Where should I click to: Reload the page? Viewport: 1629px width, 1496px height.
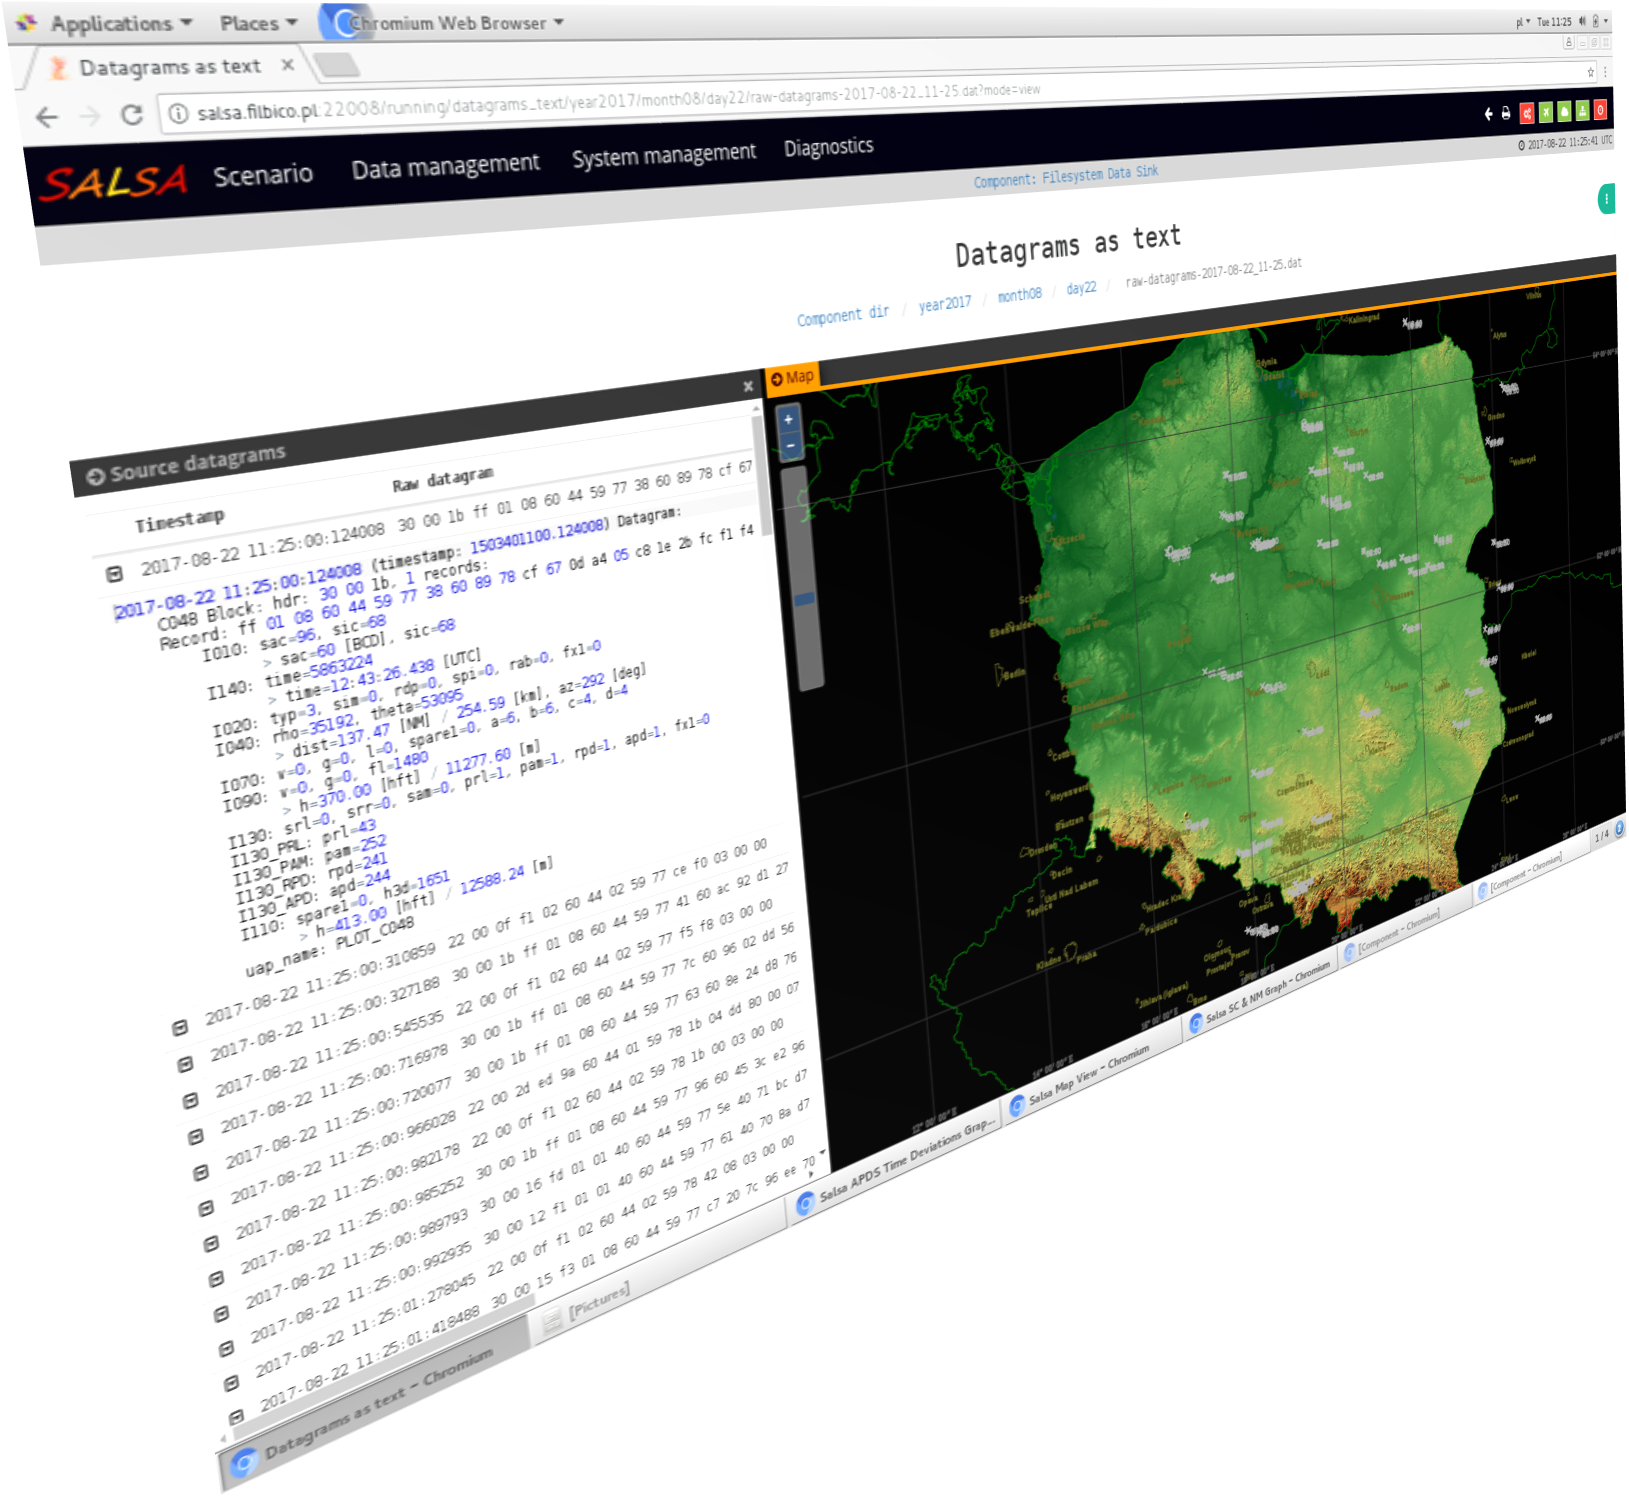coord(131,114)
